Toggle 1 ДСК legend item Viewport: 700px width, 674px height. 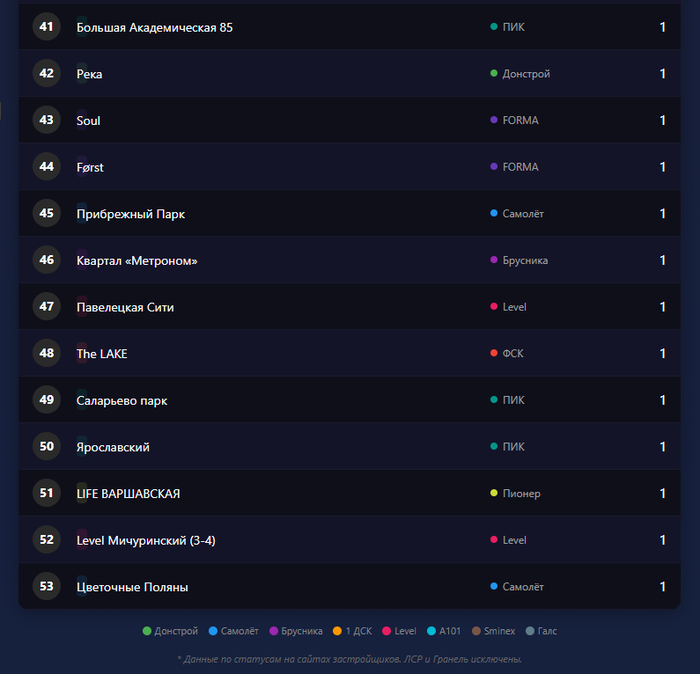[358, 631]
